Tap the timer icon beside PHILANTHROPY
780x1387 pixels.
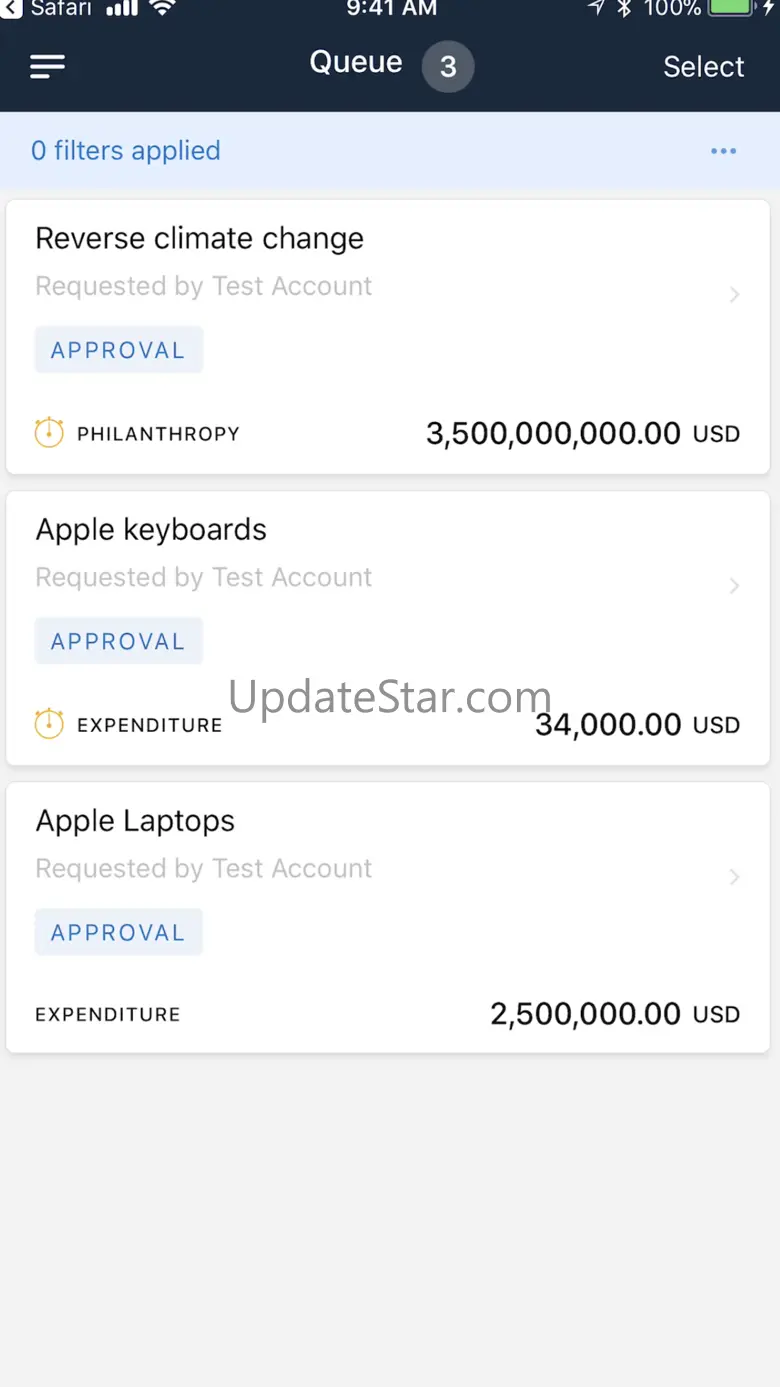click(x=49, y=433)
